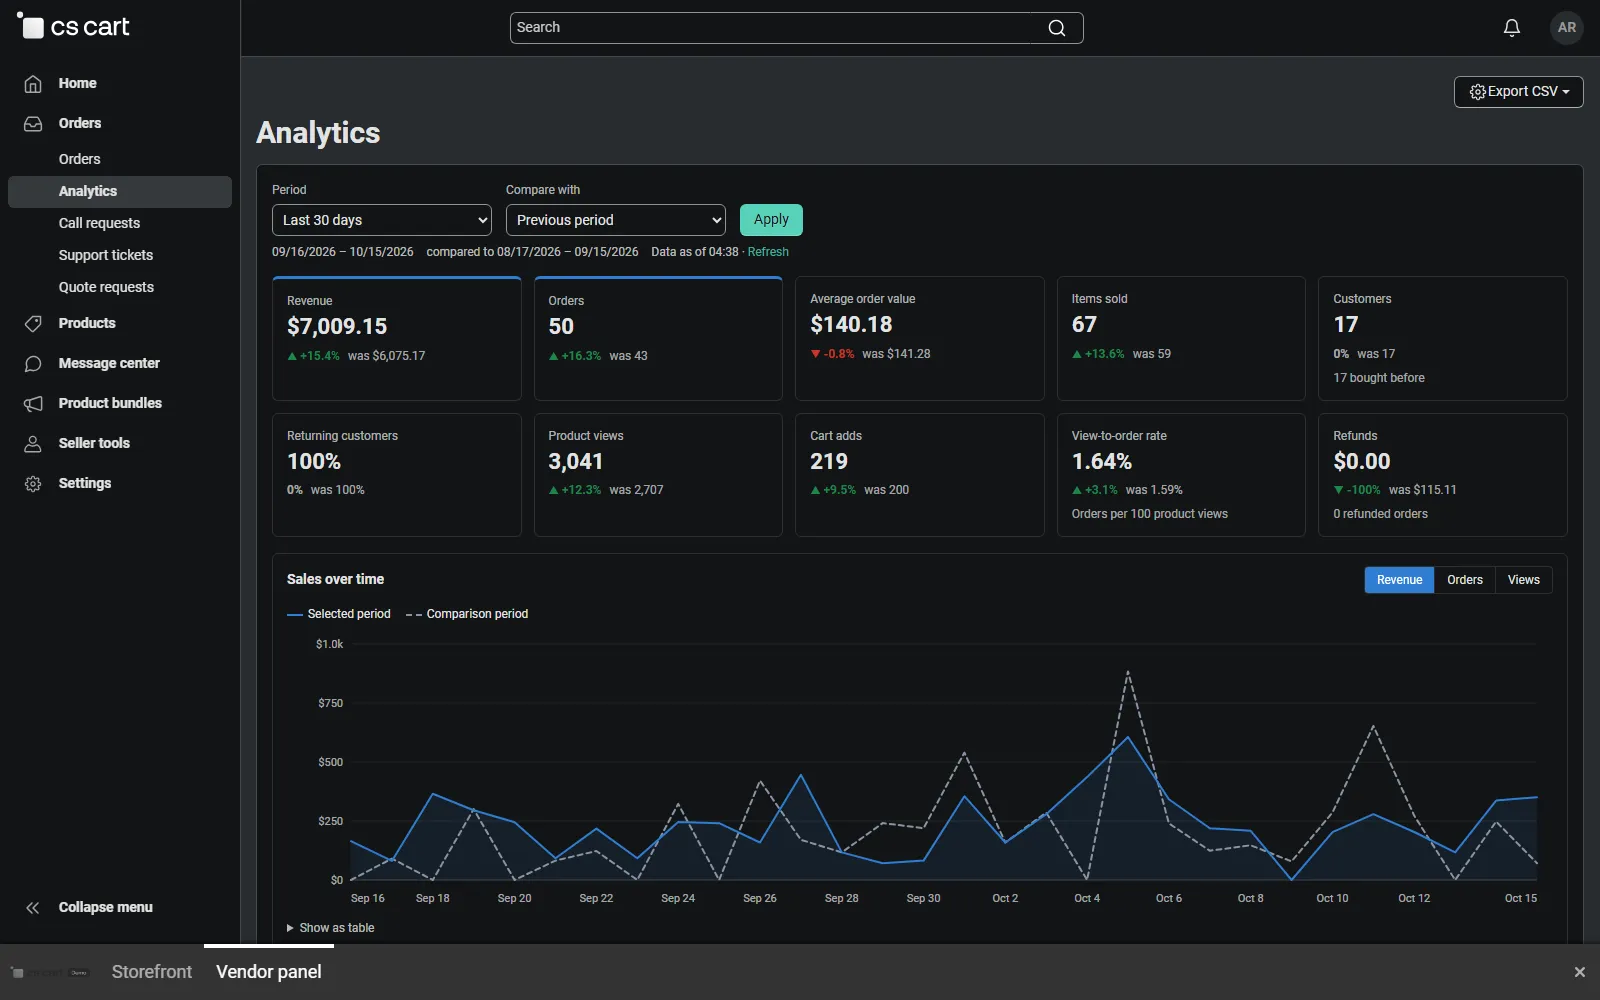Screen dimensions: 1600x1000
Task: Select the Orders metric card
Action: click(x=658, y=338)
